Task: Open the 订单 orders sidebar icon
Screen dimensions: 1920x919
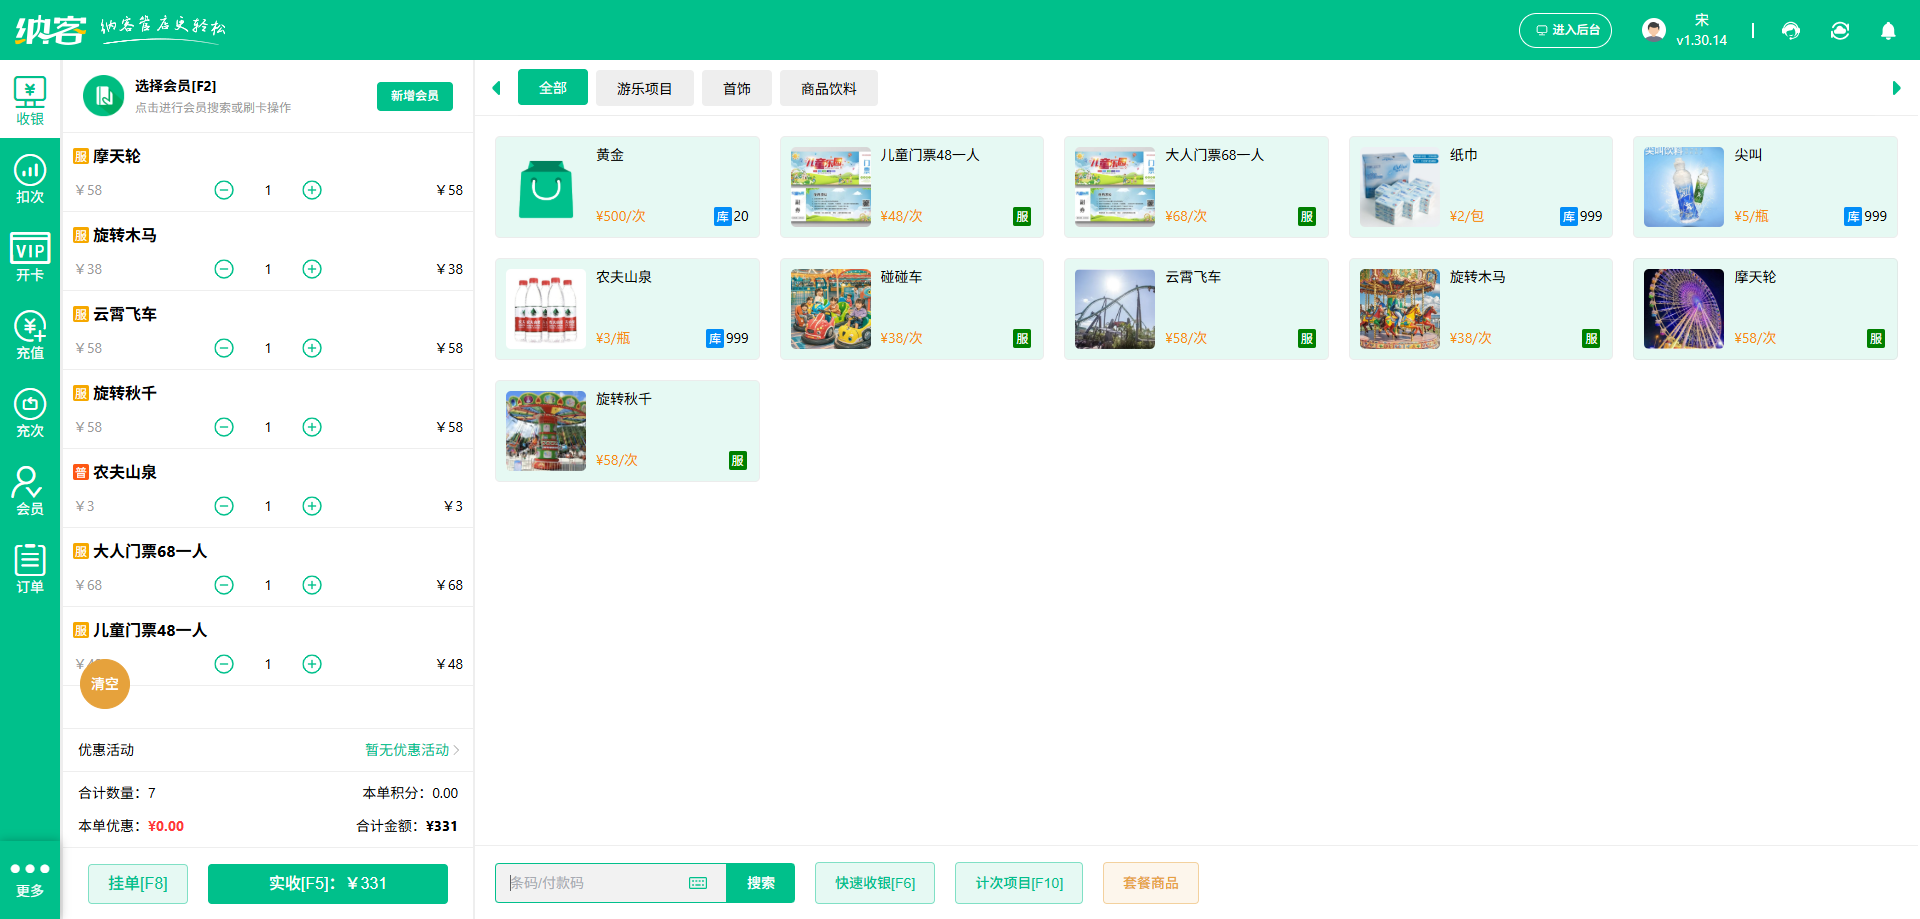Action: tap(30, 568)
